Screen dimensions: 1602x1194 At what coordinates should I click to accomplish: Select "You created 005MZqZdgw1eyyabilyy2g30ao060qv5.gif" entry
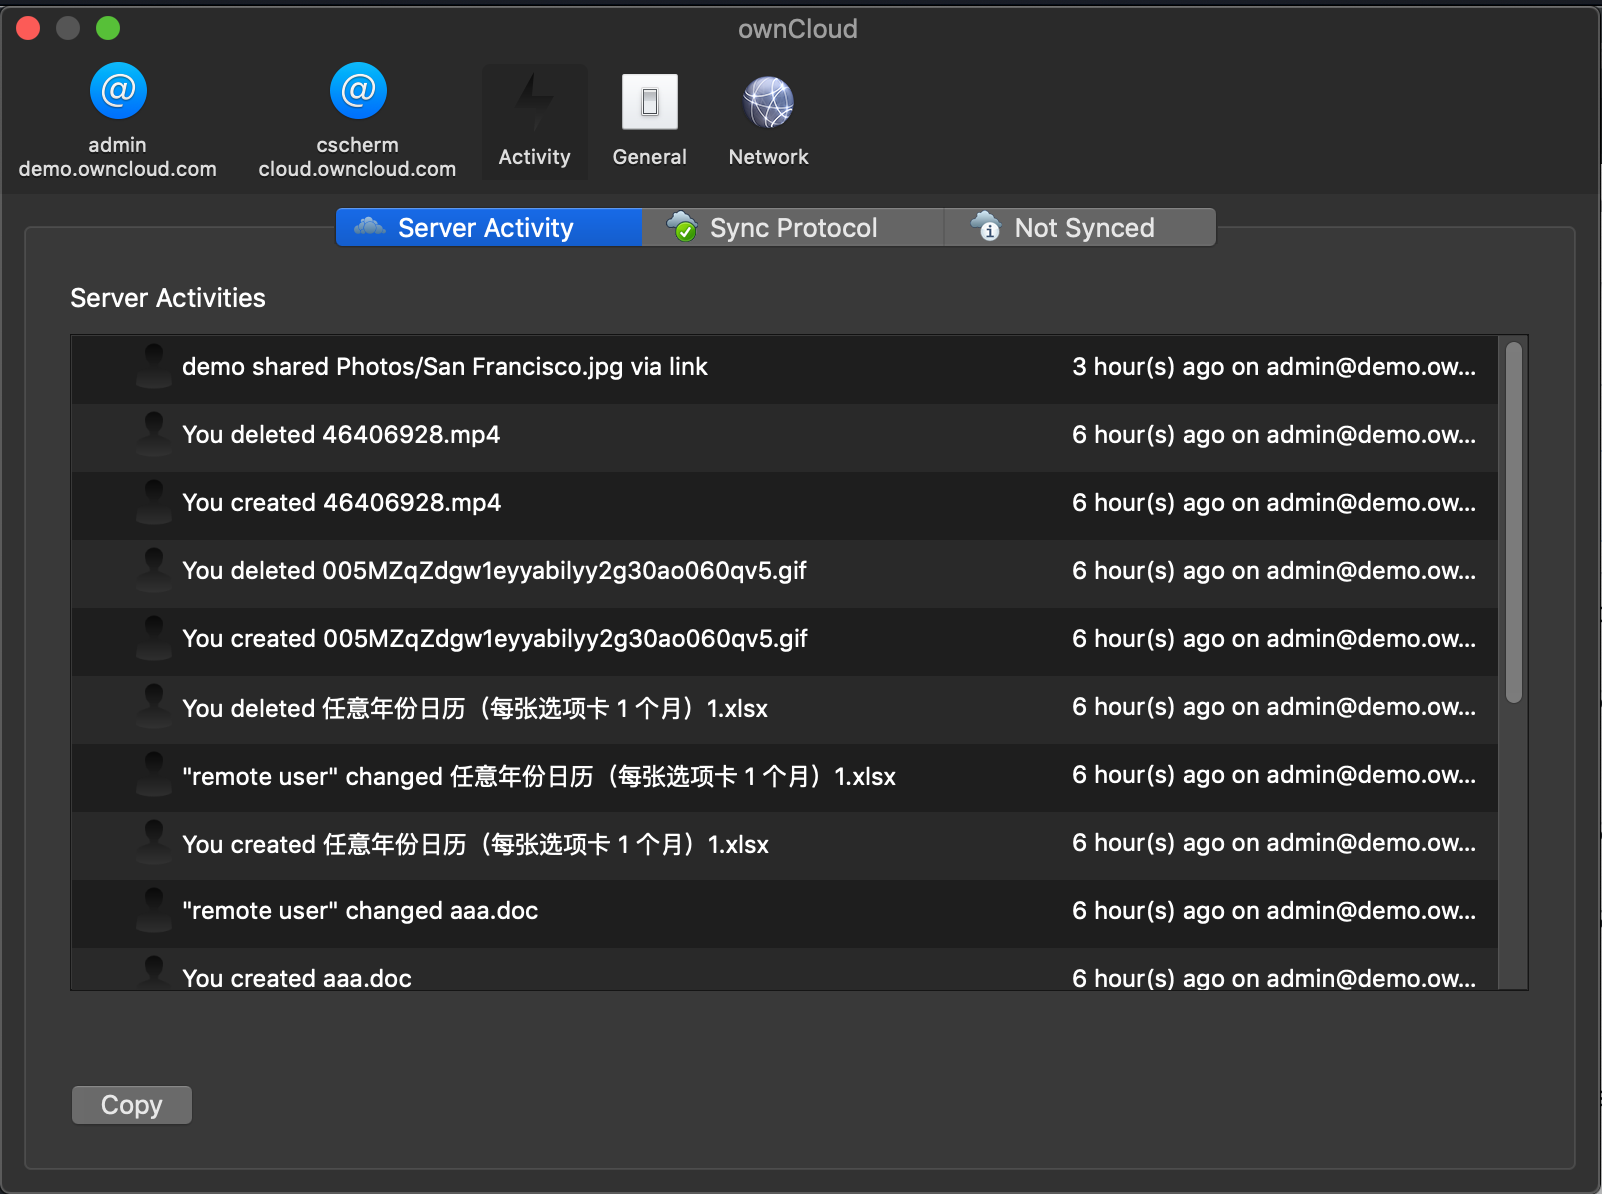pos(495,639)
